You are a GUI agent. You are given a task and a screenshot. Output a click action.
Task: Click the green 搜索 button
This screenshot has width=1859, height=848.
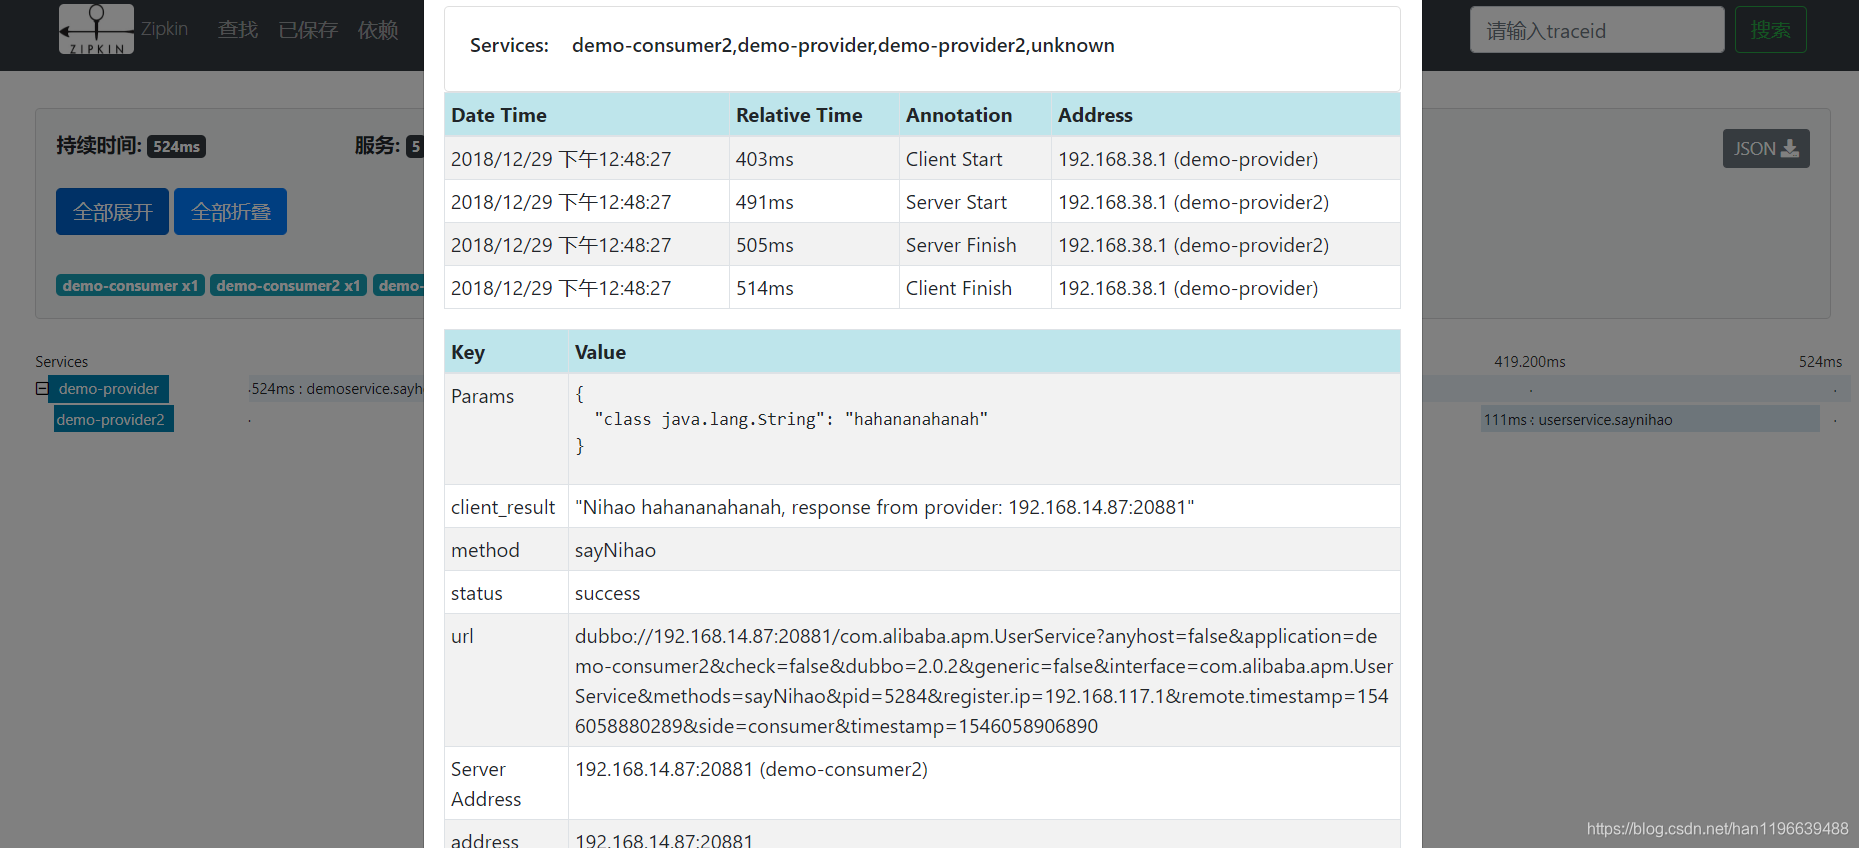click(x=1770, y=30)
